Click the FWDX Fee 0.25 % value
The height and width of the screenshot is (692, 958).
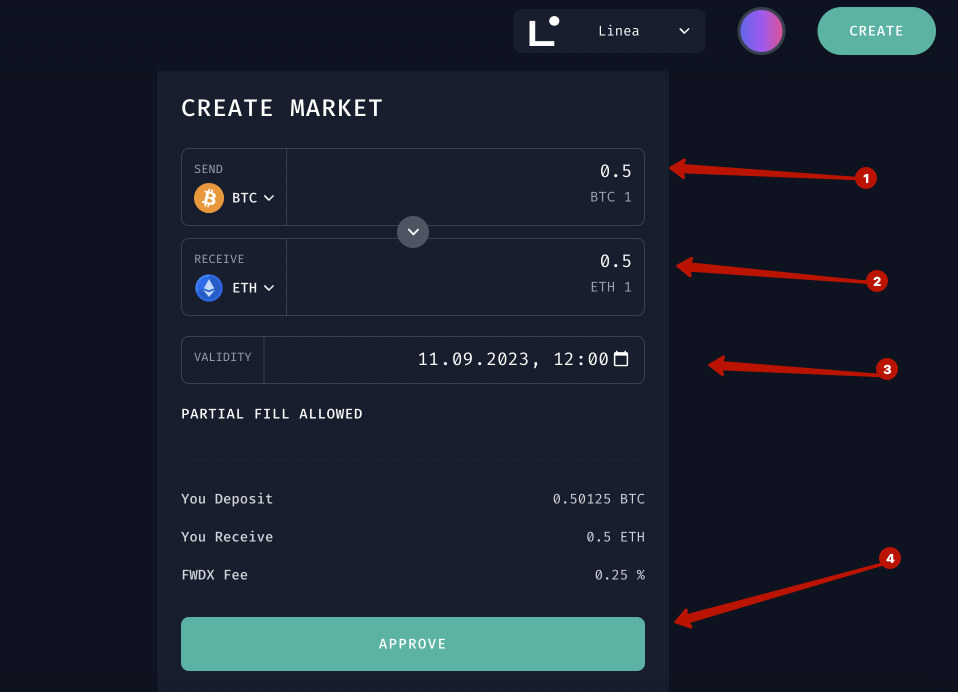tap(619, 575)
